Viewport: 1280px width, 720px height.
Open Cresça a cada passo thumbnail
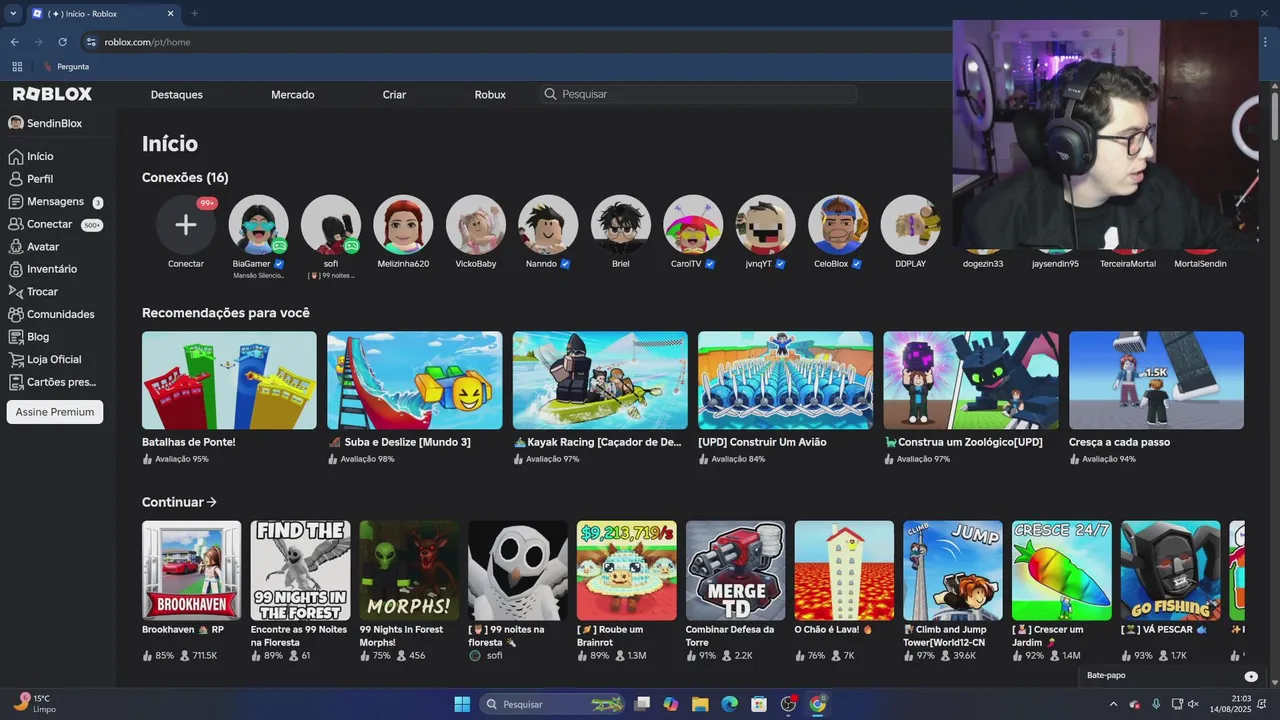tap(1156, 380)
